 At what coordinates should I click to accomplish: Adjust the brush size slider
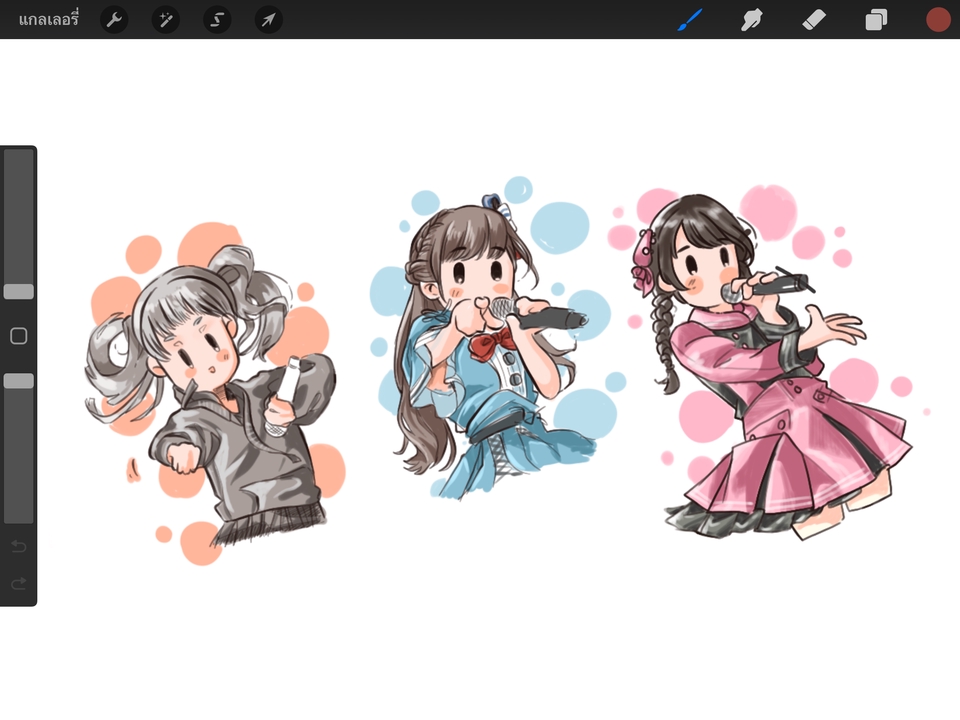[17, 290]
